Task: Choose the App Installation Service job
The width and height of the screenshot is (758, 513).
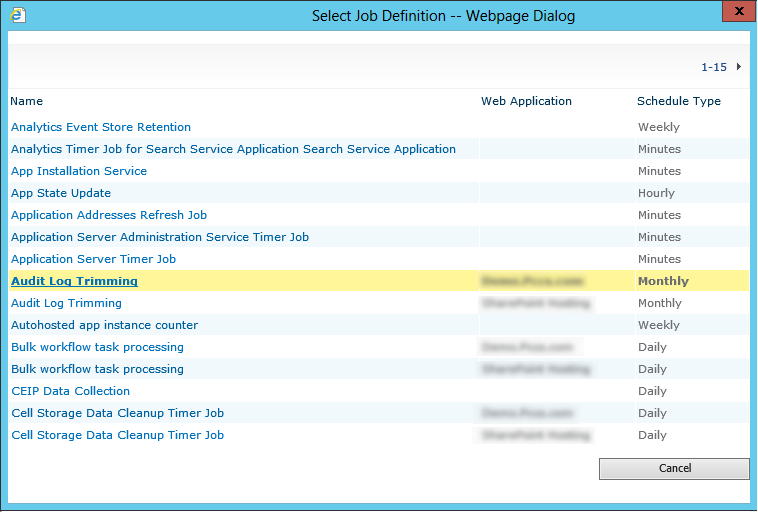Action: [79, 171]
